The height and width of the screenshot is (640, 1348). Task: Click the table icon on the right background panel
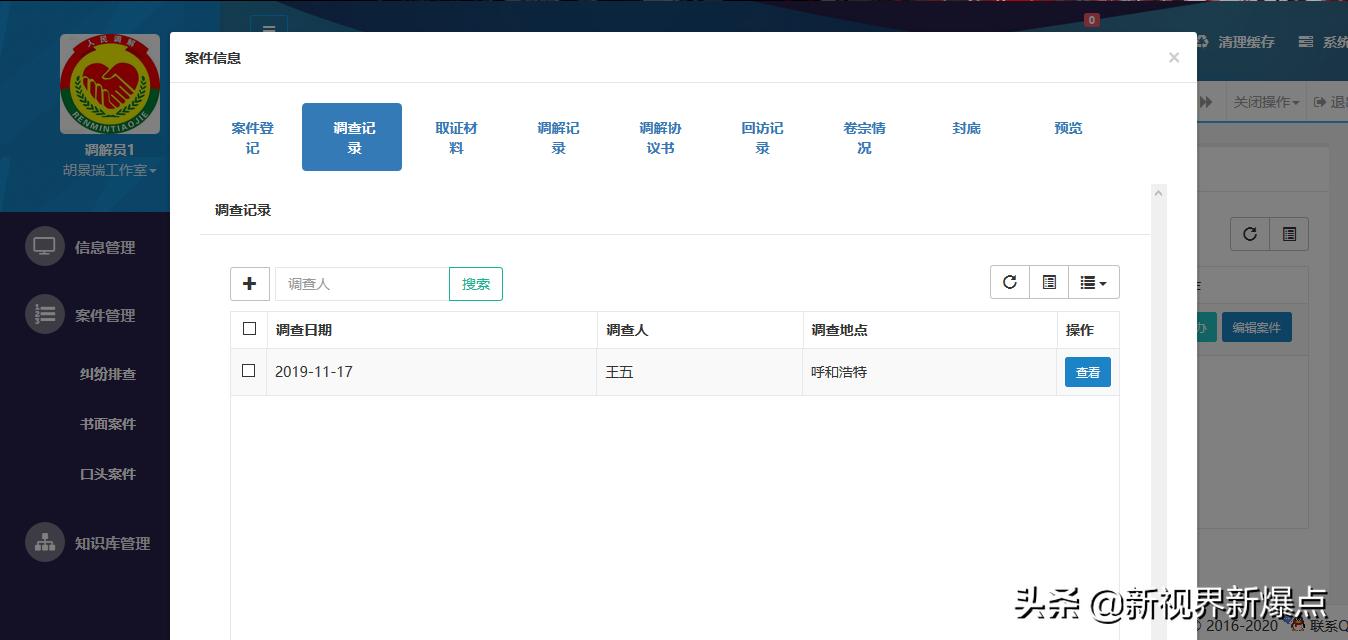pyautogui.click(x=1289, y=234)
